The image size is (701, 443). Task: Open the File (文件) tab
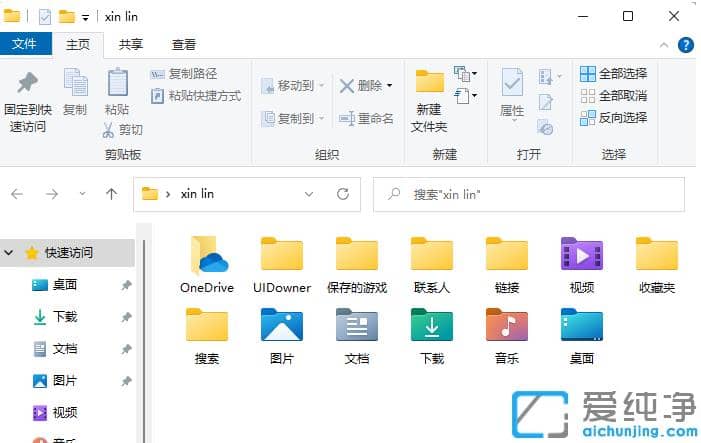click(25, 44)
